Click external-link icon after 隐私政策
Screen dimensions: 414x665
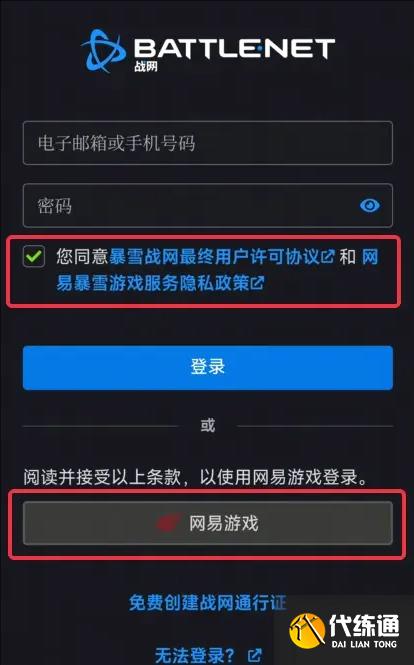pyautogui.click(x=257, y=283)
